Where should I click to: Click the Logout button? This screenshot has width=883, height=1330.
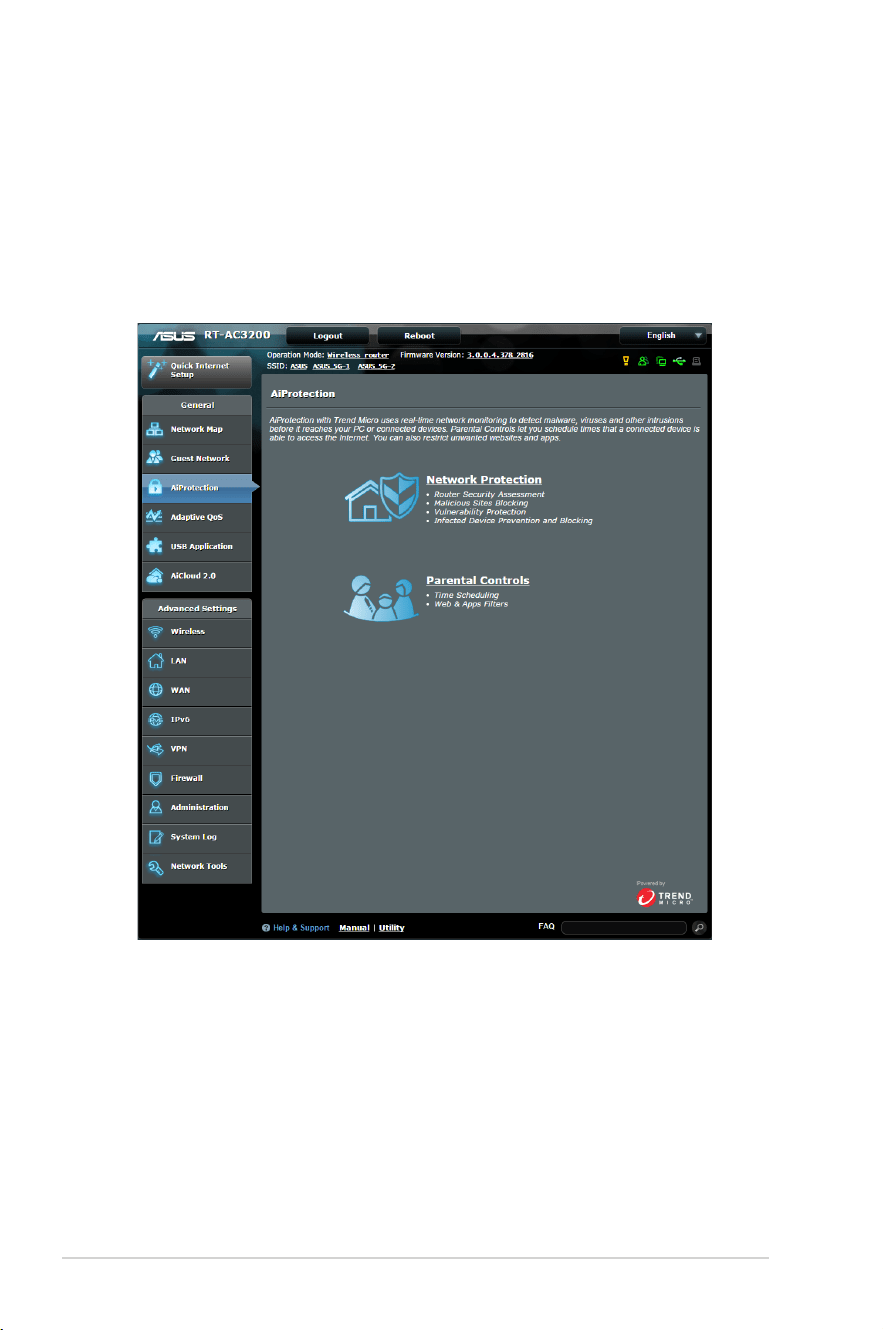(327, 336)
